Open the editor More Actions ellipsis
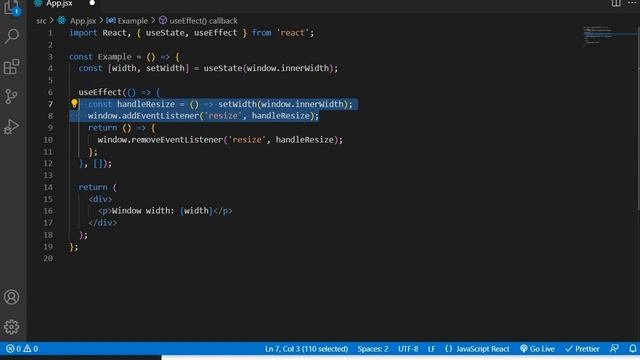The height and width of the screenshot is (360, 640). click(x=632, y=3)
